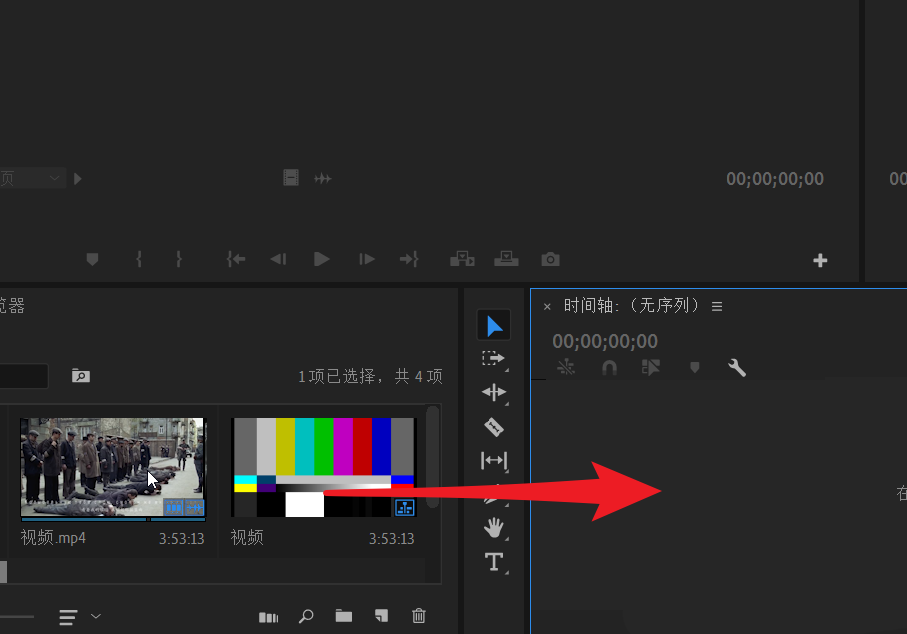The height and width of the screenshot is (634, 907).
Task: Click the Export Frame camera icon
Action: pos(549,259)
